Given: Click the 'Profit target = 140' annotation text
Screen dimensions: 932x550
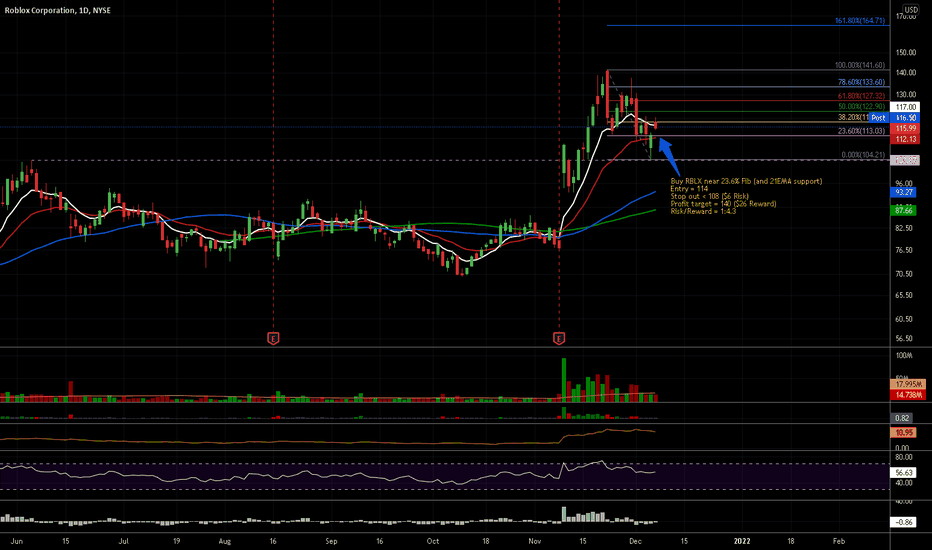Looking at the screenshot, I should pos(723,203).
